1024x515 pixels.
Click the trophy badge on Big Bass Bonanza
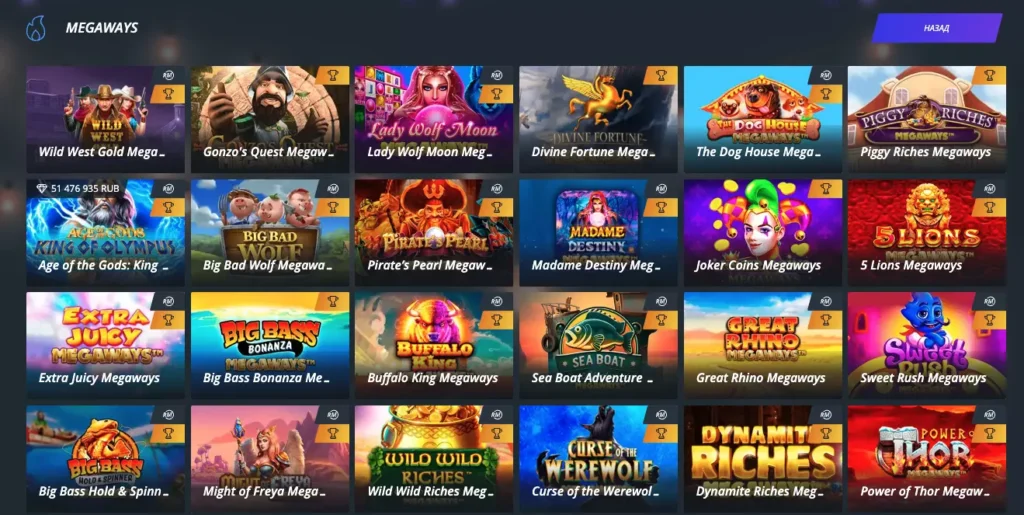[x=334, y=302]
